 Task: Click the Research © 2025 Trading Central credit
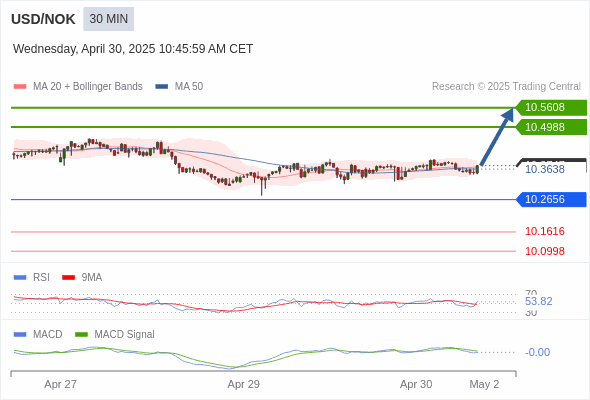pyautogui.click(x=506, y=87)
